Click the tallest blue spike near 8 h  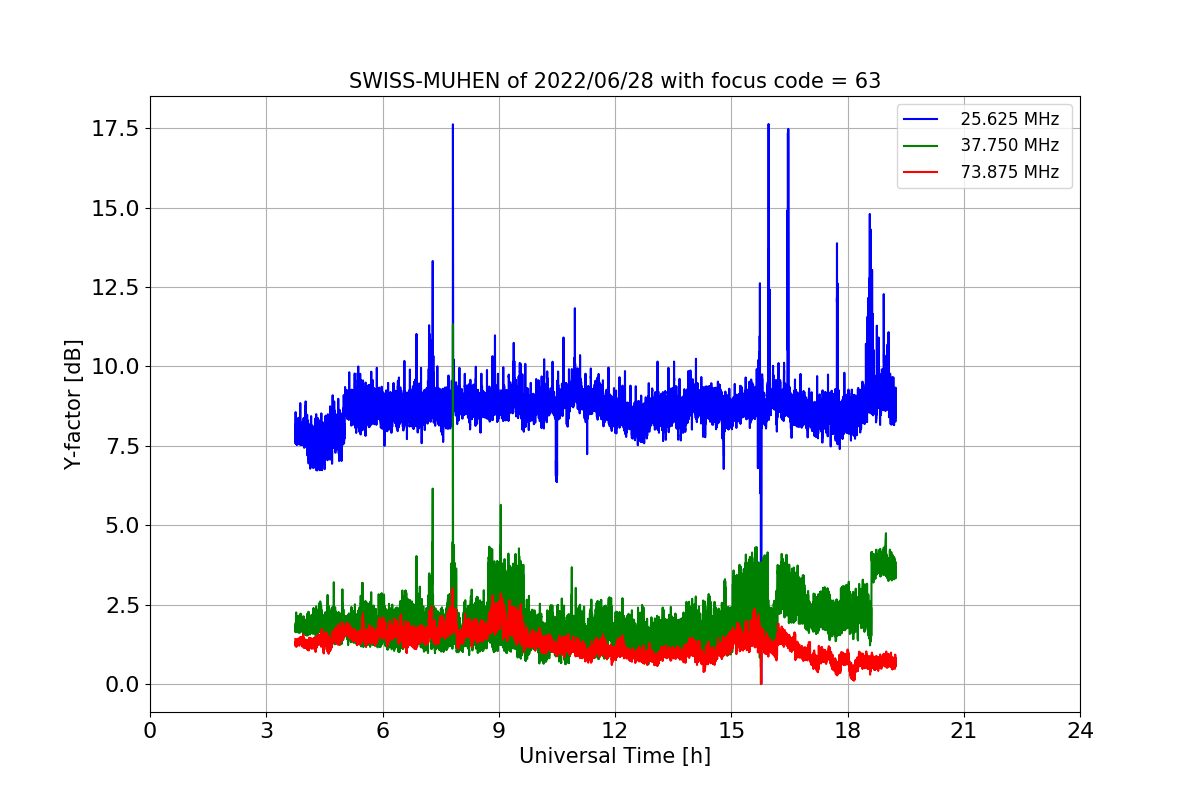pyautogui.click(x=453, y=126)
